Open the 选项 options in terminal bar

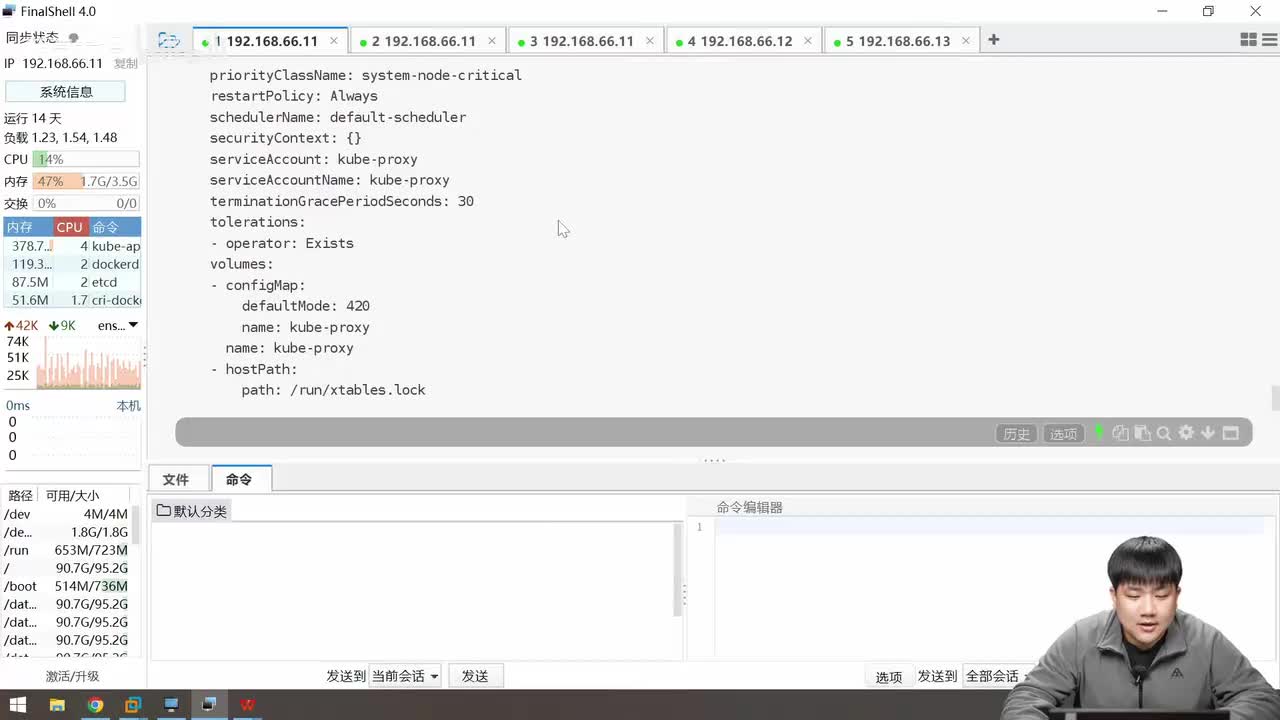[x=1063, y=434]
